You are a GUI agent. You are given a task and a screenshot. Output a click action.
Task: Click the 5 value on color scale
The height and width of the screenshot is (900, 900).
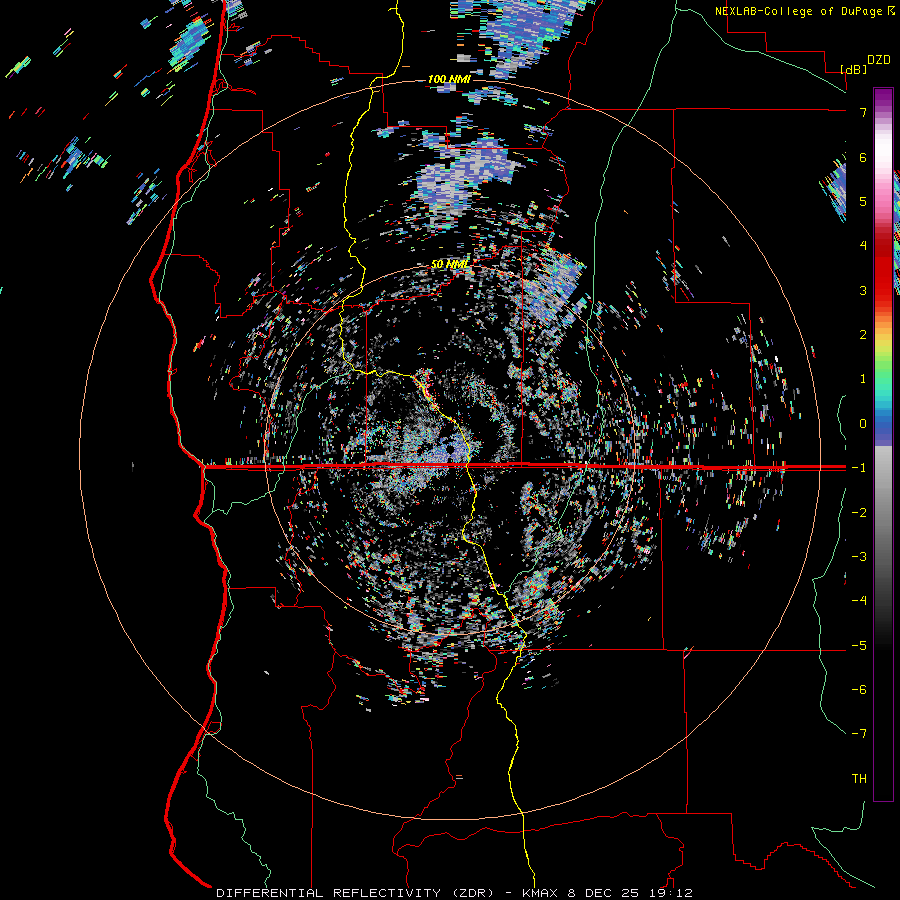pyautogui.click(x=863, y=201)
